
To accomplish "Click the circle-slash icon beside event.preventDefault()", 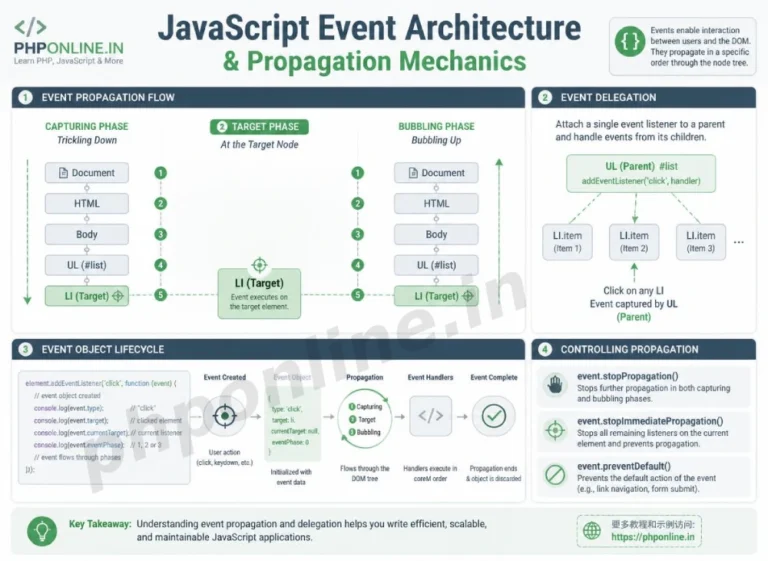I will point(555,475).
